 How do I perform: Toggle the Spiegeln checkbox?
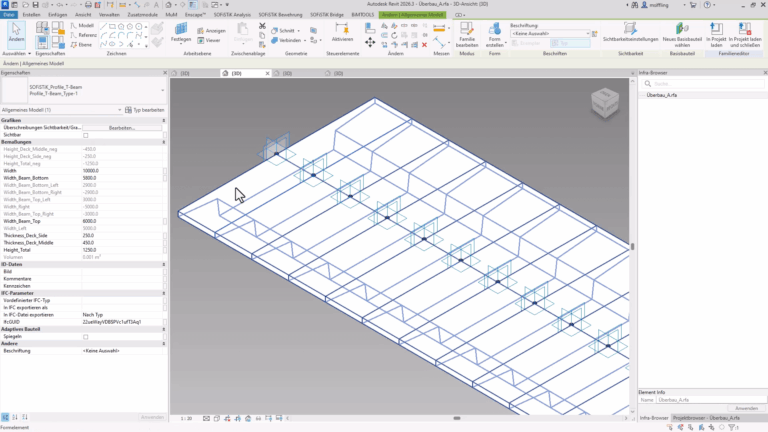(x=86, y=337)
